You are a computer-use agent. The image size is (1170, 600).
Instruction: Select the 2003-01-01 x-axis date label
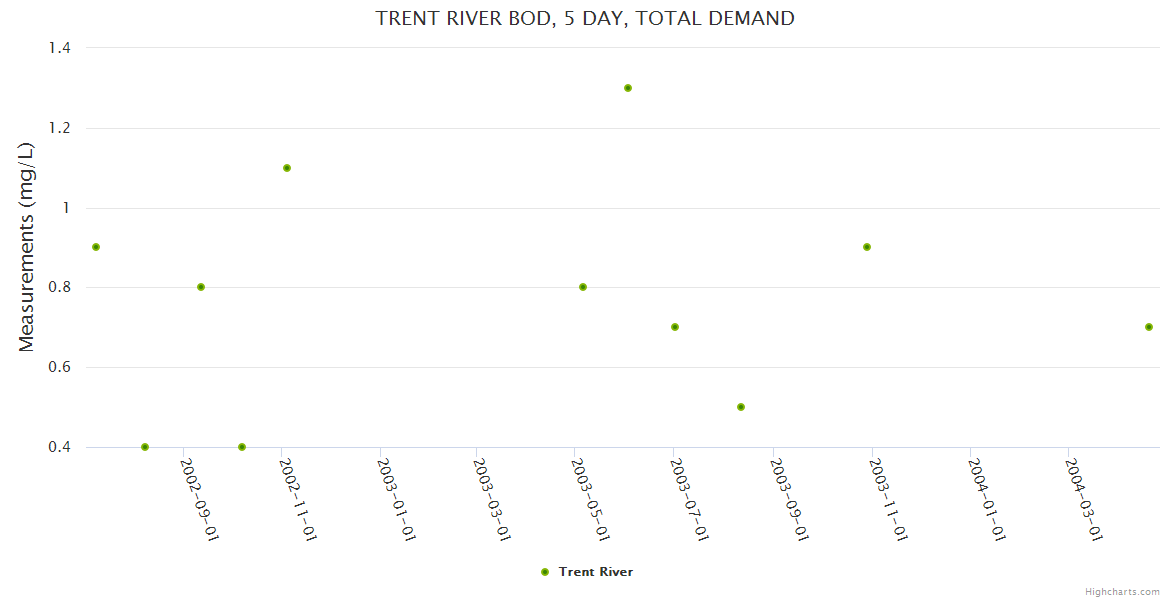point(396,499)
